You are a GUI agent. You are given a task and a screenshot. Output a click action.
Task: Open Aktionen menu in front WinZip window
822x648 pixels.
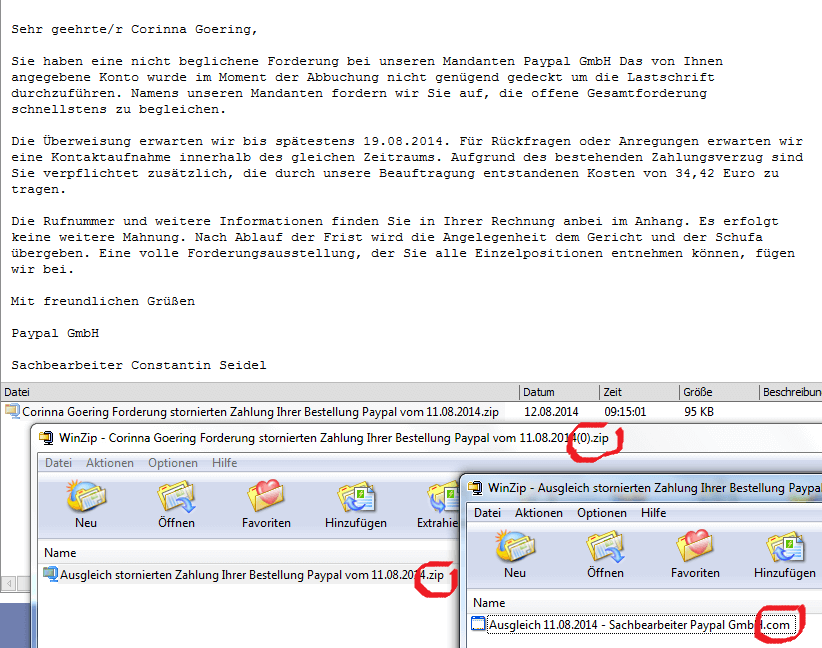[x=538, y=513]
